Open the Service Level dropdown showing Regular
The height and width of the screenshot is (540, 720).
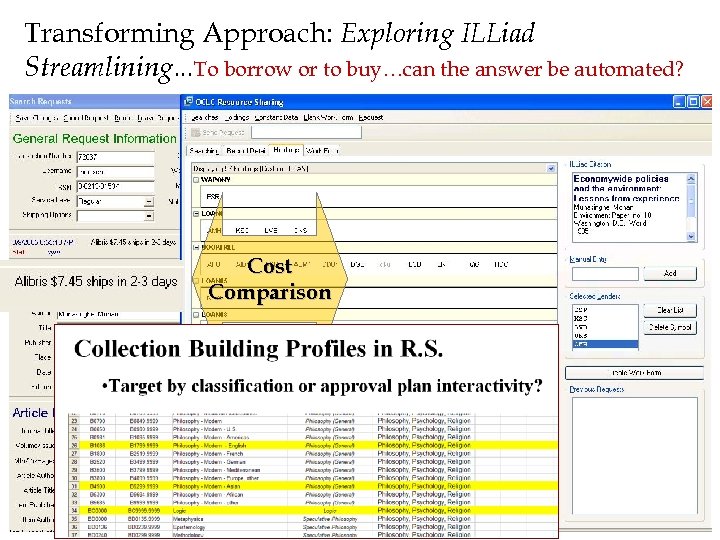coord(149,202)
